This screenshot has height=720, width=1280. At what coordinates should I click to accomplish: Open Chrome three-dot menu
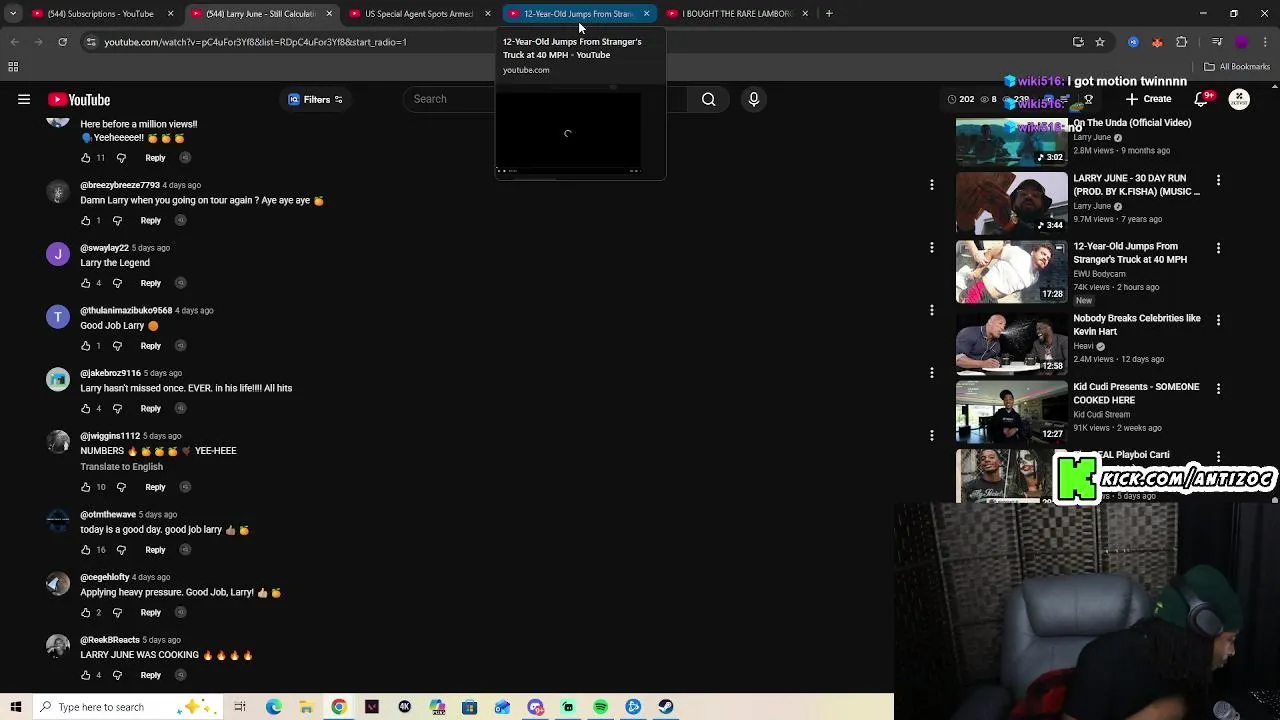[1265, 42]
